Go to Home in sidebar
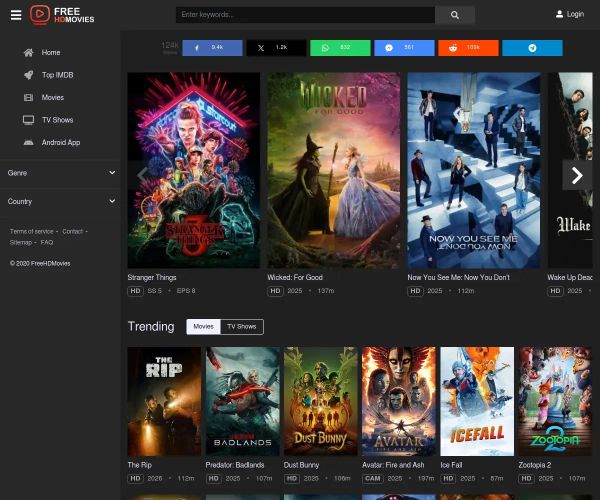This screenshot has height=500, width=600. (x=51, y=52)
